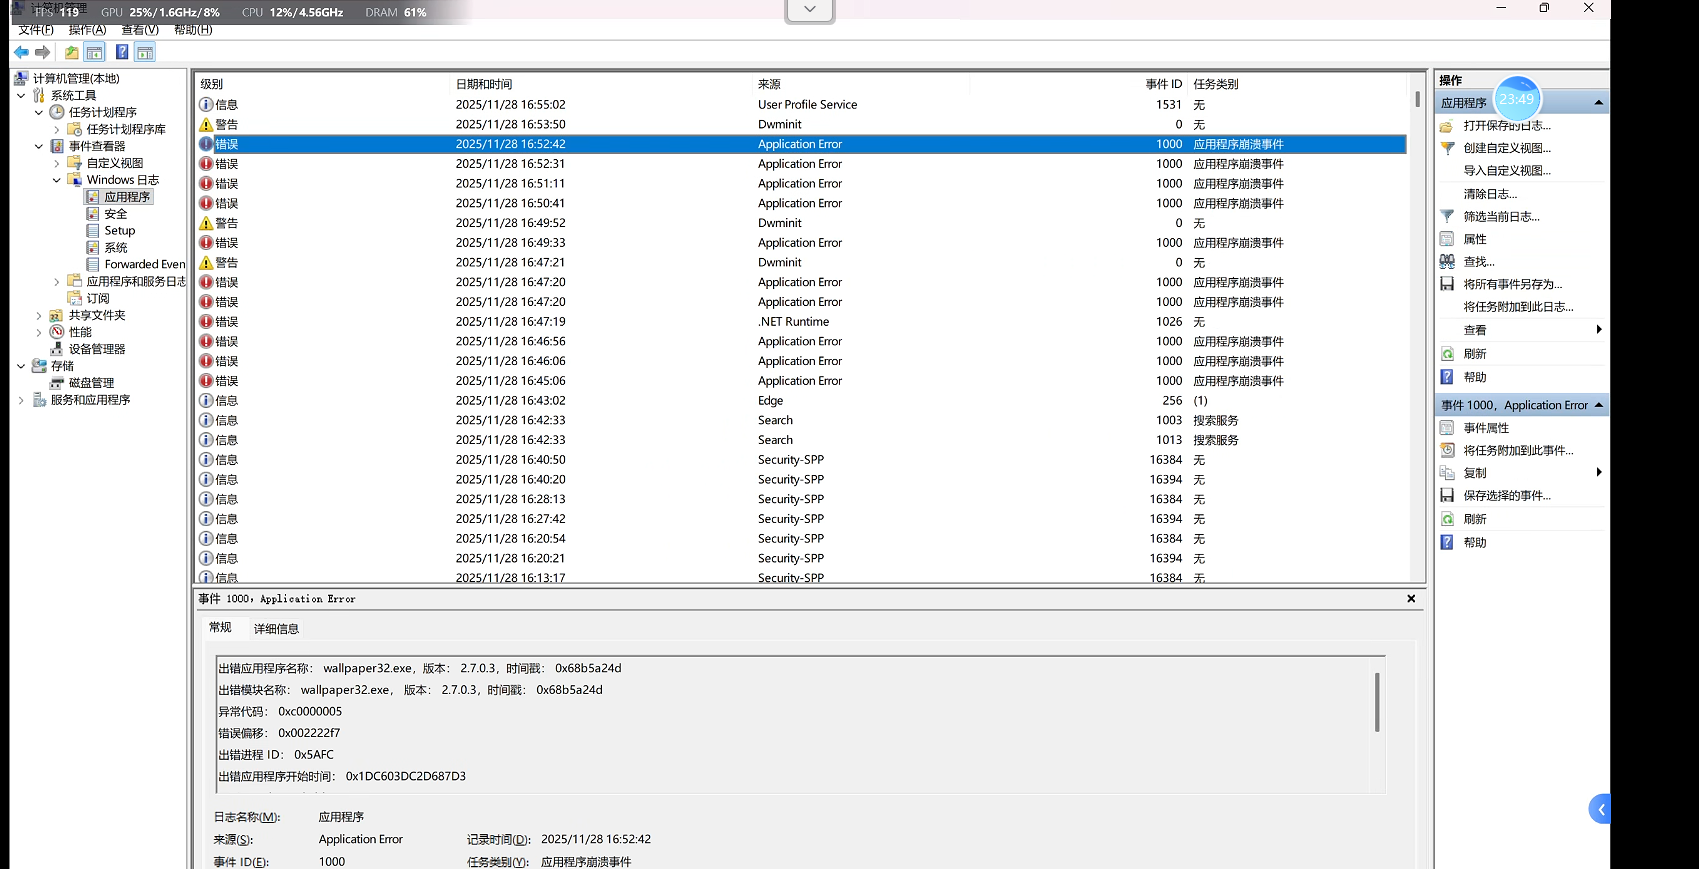The image size is (1699, 869).
Task: Click the up-one-level folder toolbar icon
Action: (x=72, y=52)
